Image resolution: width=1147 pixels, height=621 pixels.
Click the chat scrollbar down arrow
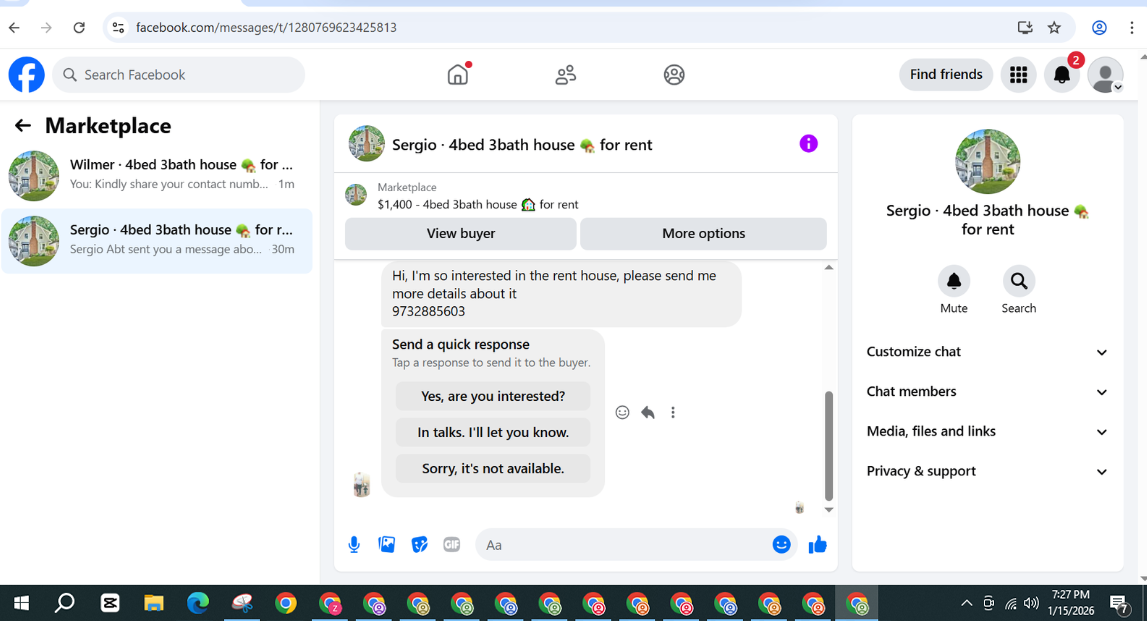(829, 510)
